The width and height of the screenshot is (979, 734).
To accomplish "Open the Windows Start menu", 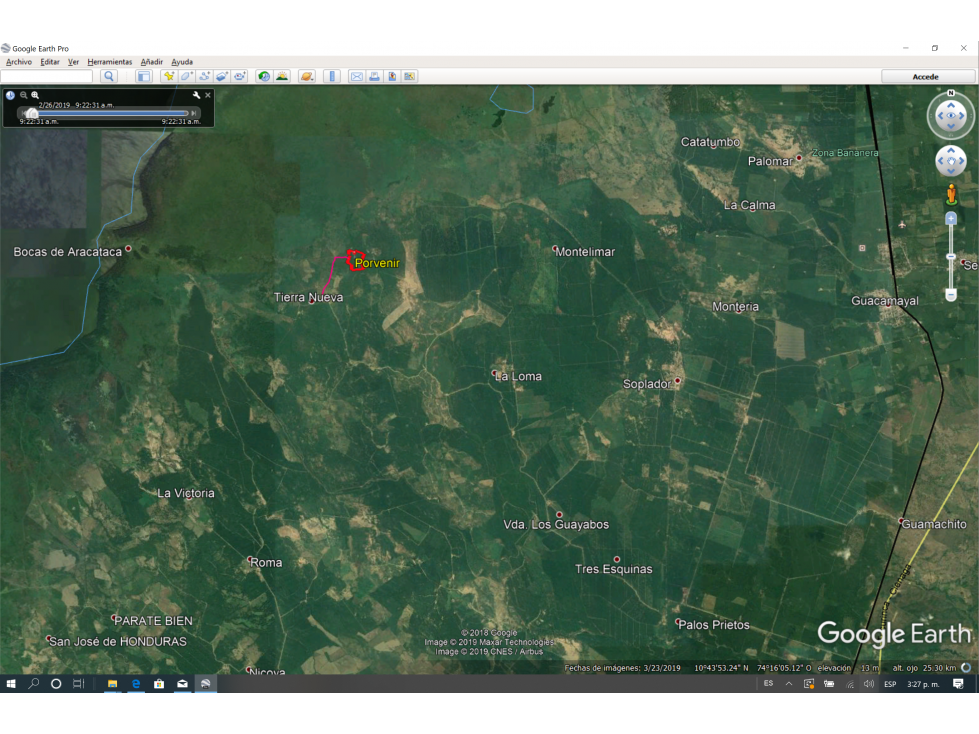I will coord(11,683).
